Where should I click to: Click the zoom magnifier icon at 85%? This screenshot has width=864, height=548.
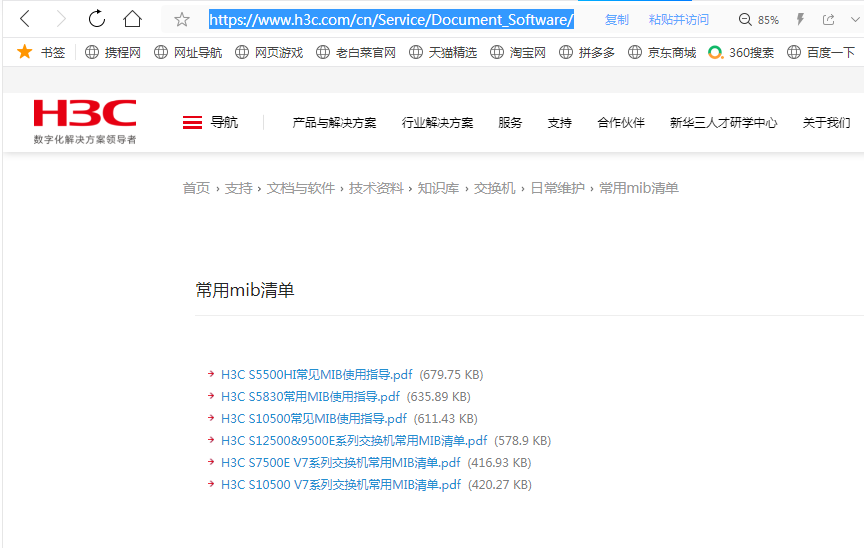[745, 20]
